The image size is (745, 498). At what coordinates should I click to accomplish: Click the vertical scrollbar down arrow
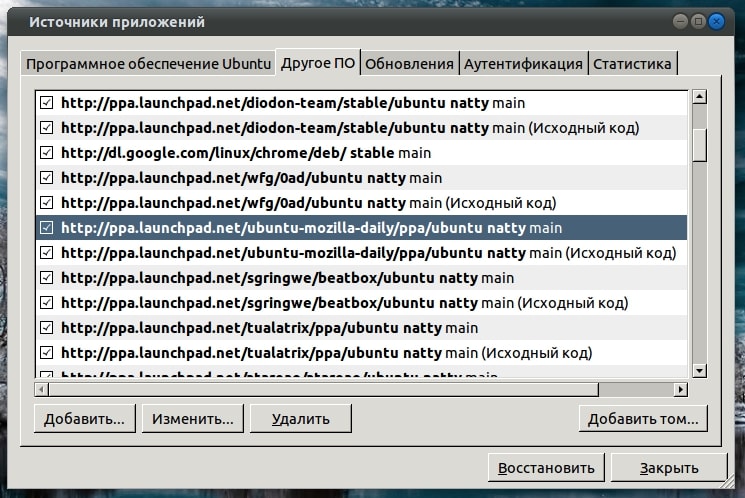tap(699, 371)
